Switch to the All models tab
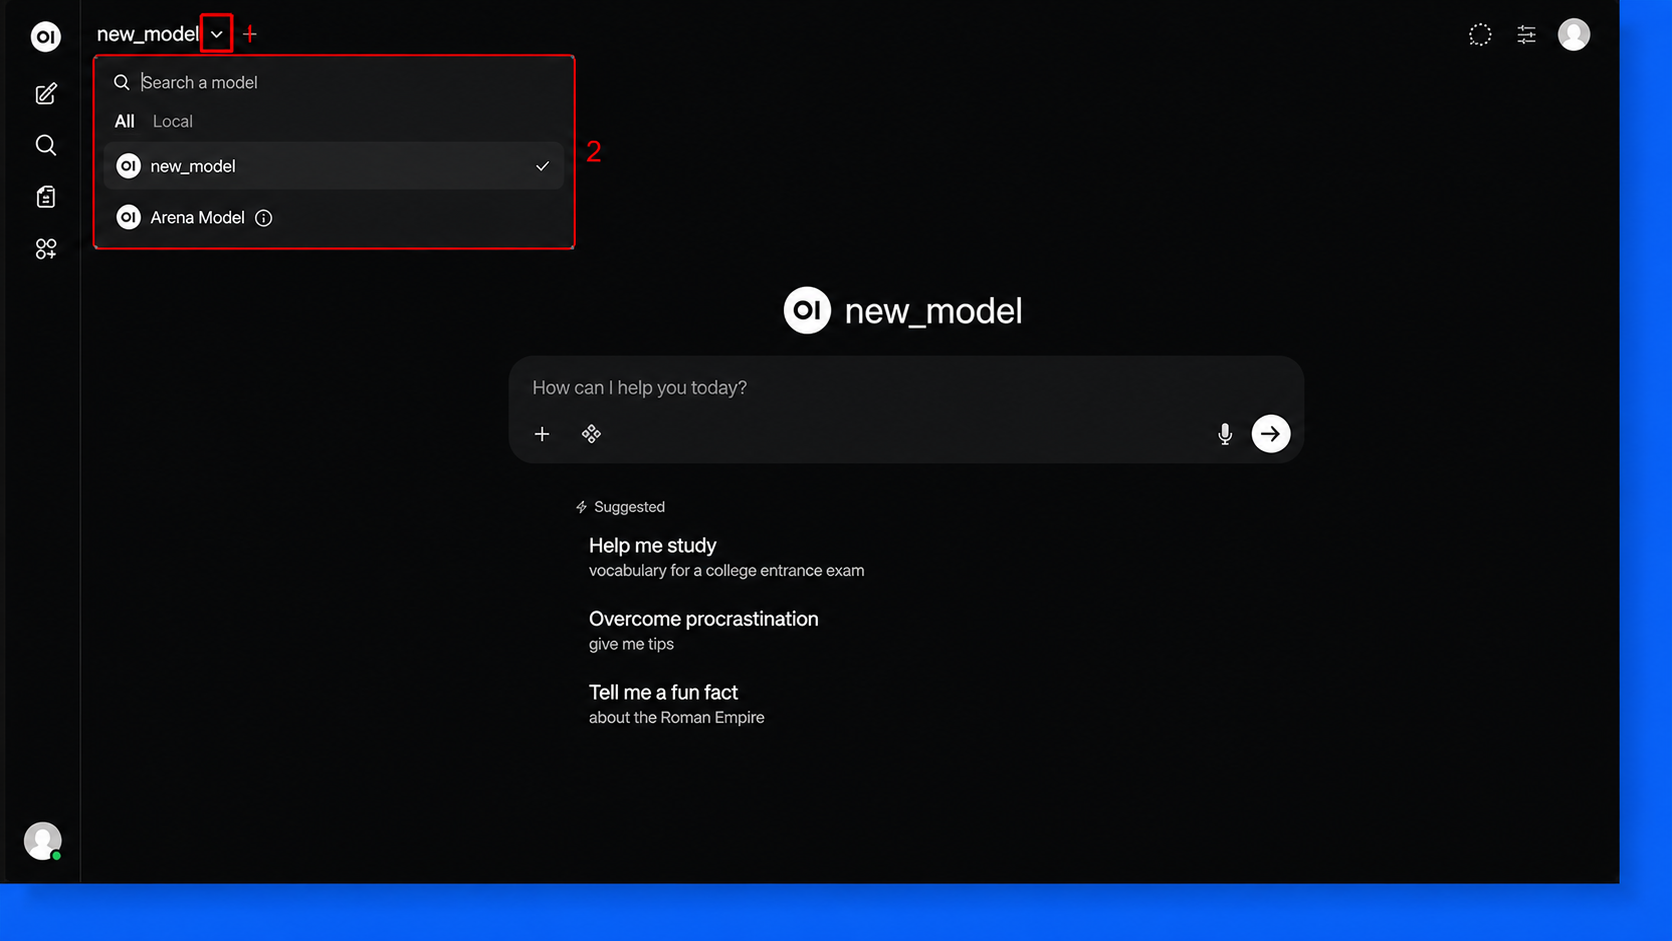This screenshot has width=1672, height=941. coord(124,121)
